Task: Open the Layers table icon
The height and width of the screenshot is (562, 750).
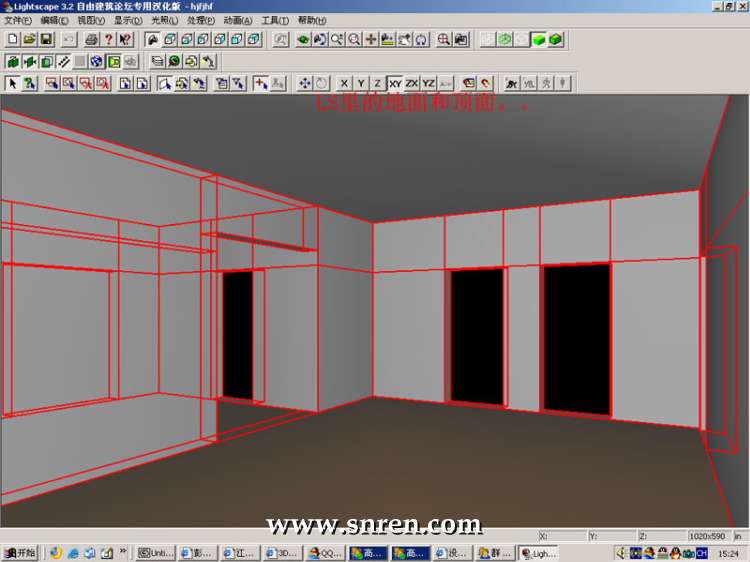Action: coord(157,61)
